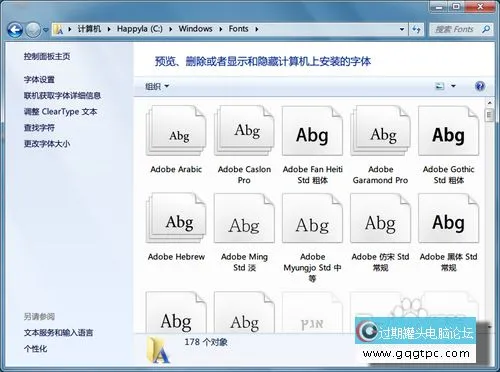The image size is (500, 372).
Task: Expand the chevron after Happyla (C:)
Action: (x=170, y=29)
